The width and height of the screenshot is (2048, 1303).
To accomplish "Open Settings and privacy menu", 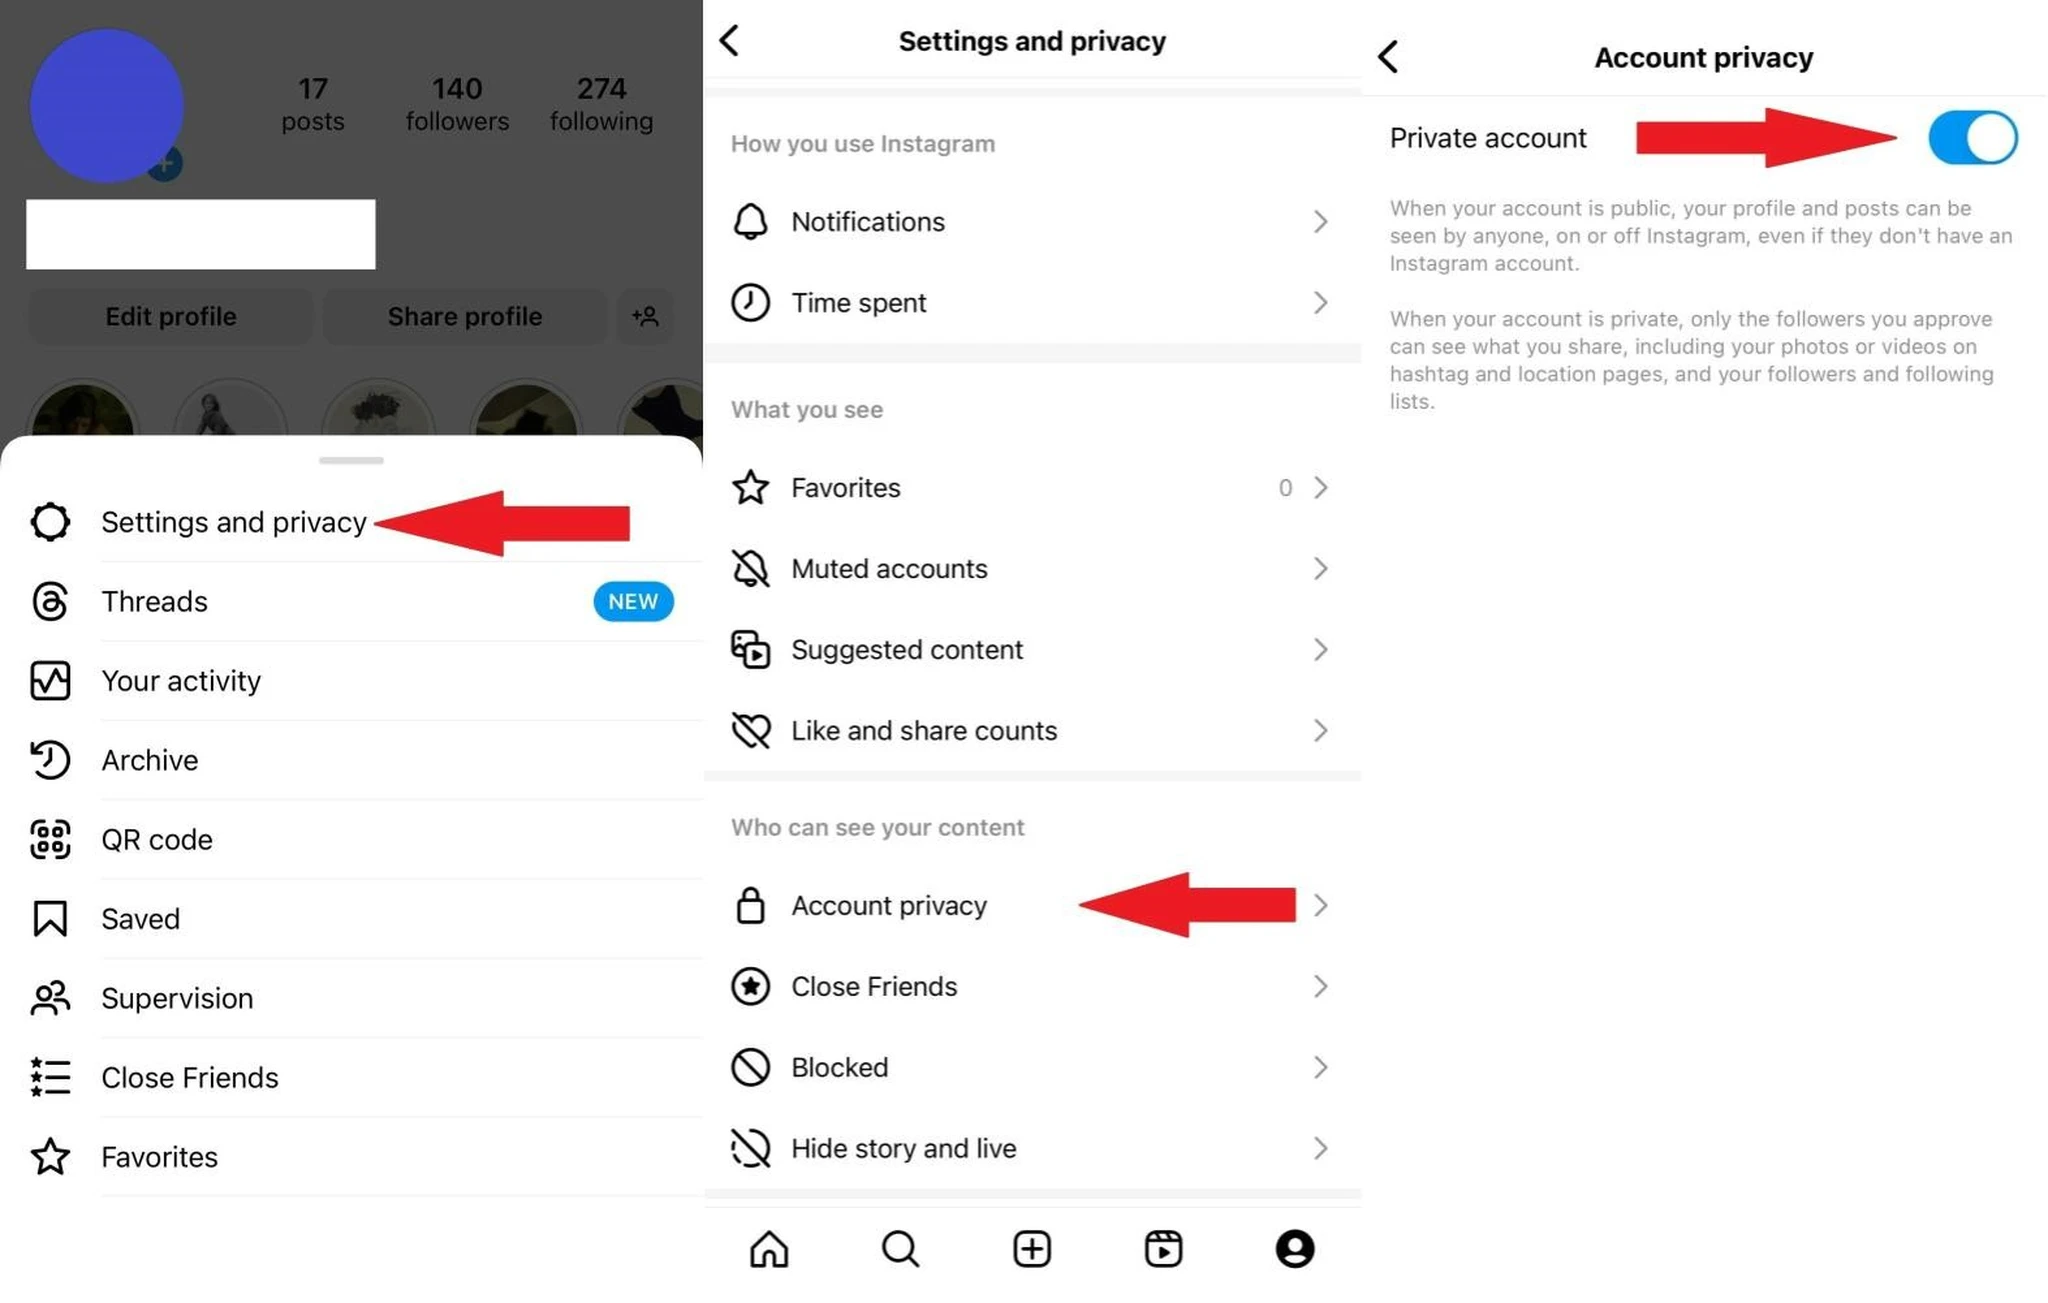I will pyautogui.click(x=233, y=521).
